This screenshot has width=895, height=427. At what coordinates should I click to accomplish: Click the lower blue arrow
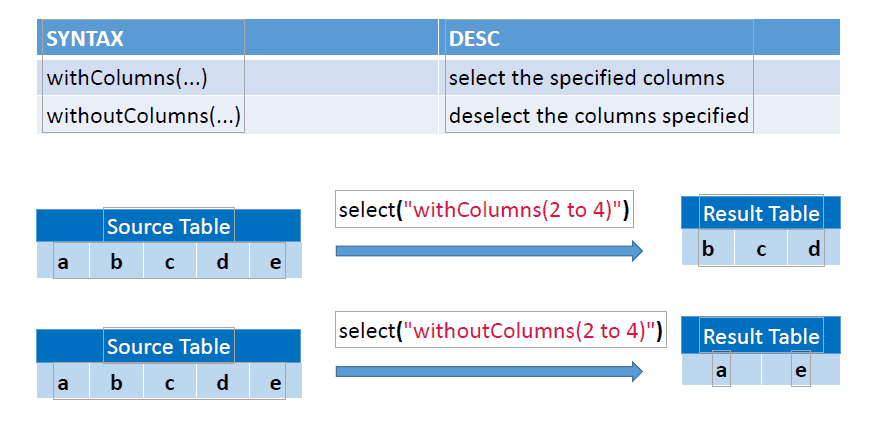tap(489, 372)
